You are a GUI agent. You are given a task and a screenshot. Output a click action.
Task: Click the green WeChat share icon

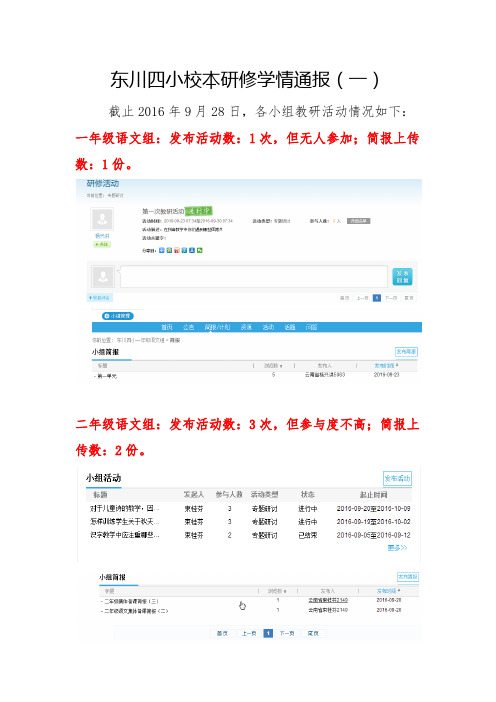pyautogui.click(x=200, y=250)
